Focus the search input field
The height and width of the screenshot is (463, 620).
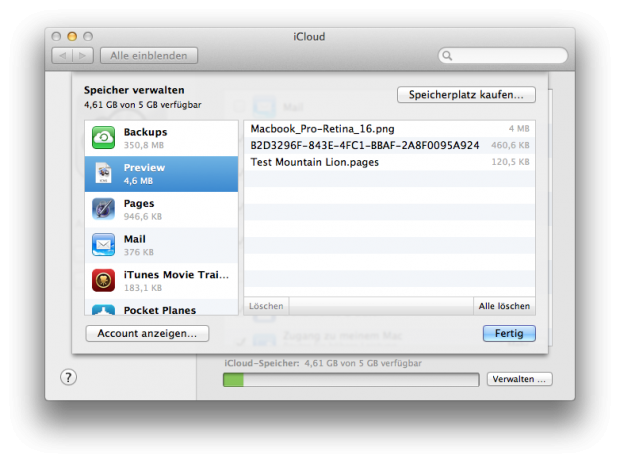[503, 55]
